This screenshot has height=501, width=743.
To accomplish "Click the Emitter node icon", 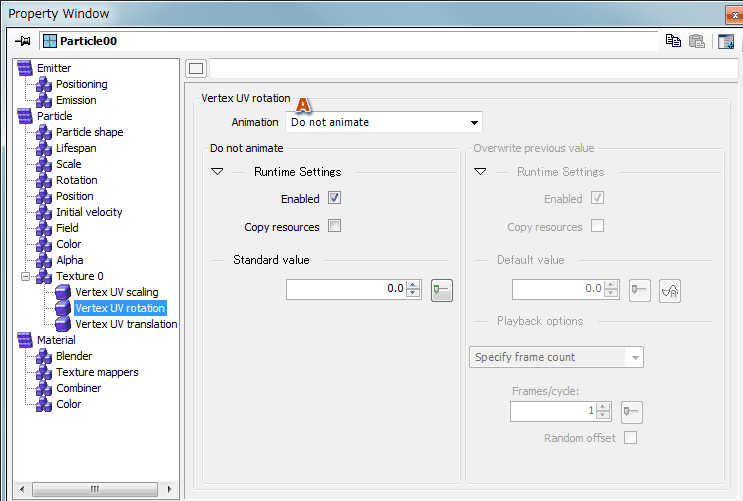I will point(25,68).
